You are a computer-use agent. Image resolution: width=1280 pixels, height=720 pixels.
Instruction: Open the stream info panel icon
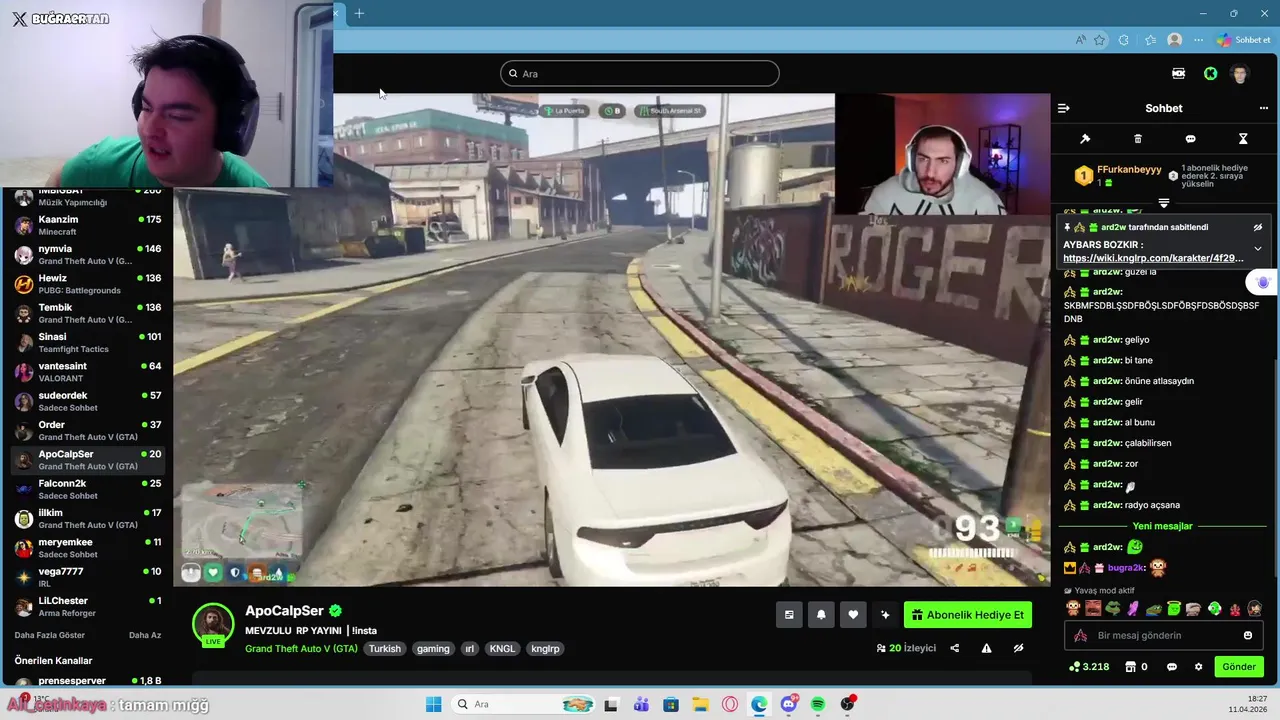click(789, 615)
